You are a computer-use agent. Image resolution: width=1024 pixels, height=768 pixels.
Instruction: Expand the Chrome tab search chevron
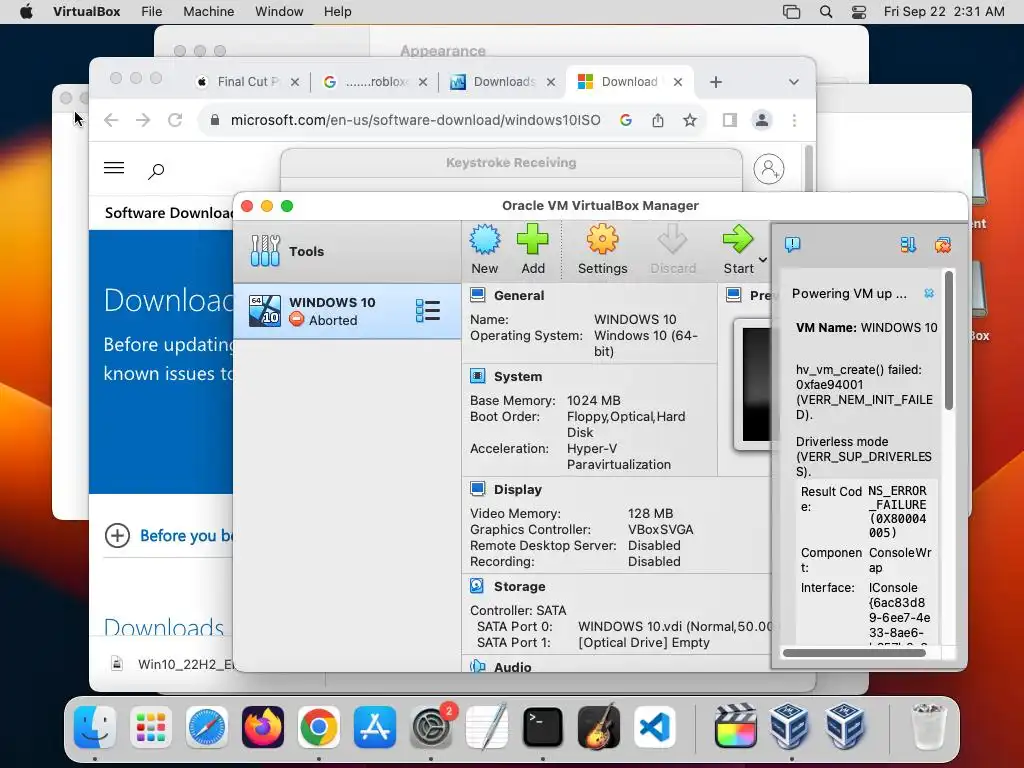[x=793, y=82]
